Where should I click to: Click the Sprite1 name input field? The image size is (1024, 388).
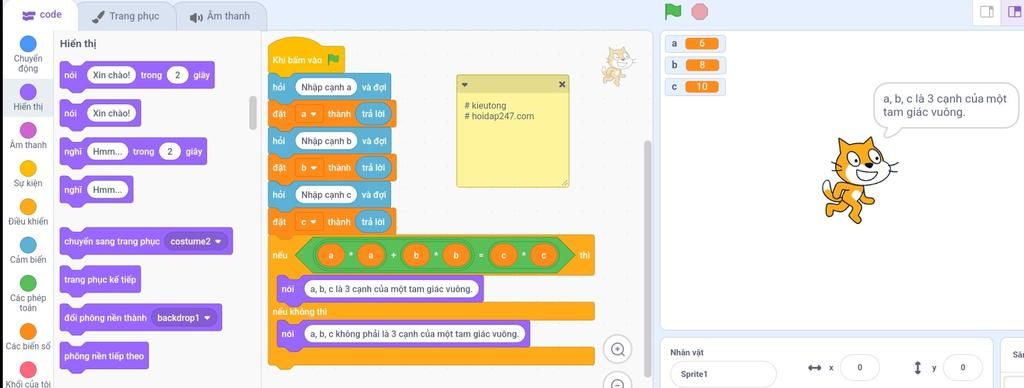point(723,374)
